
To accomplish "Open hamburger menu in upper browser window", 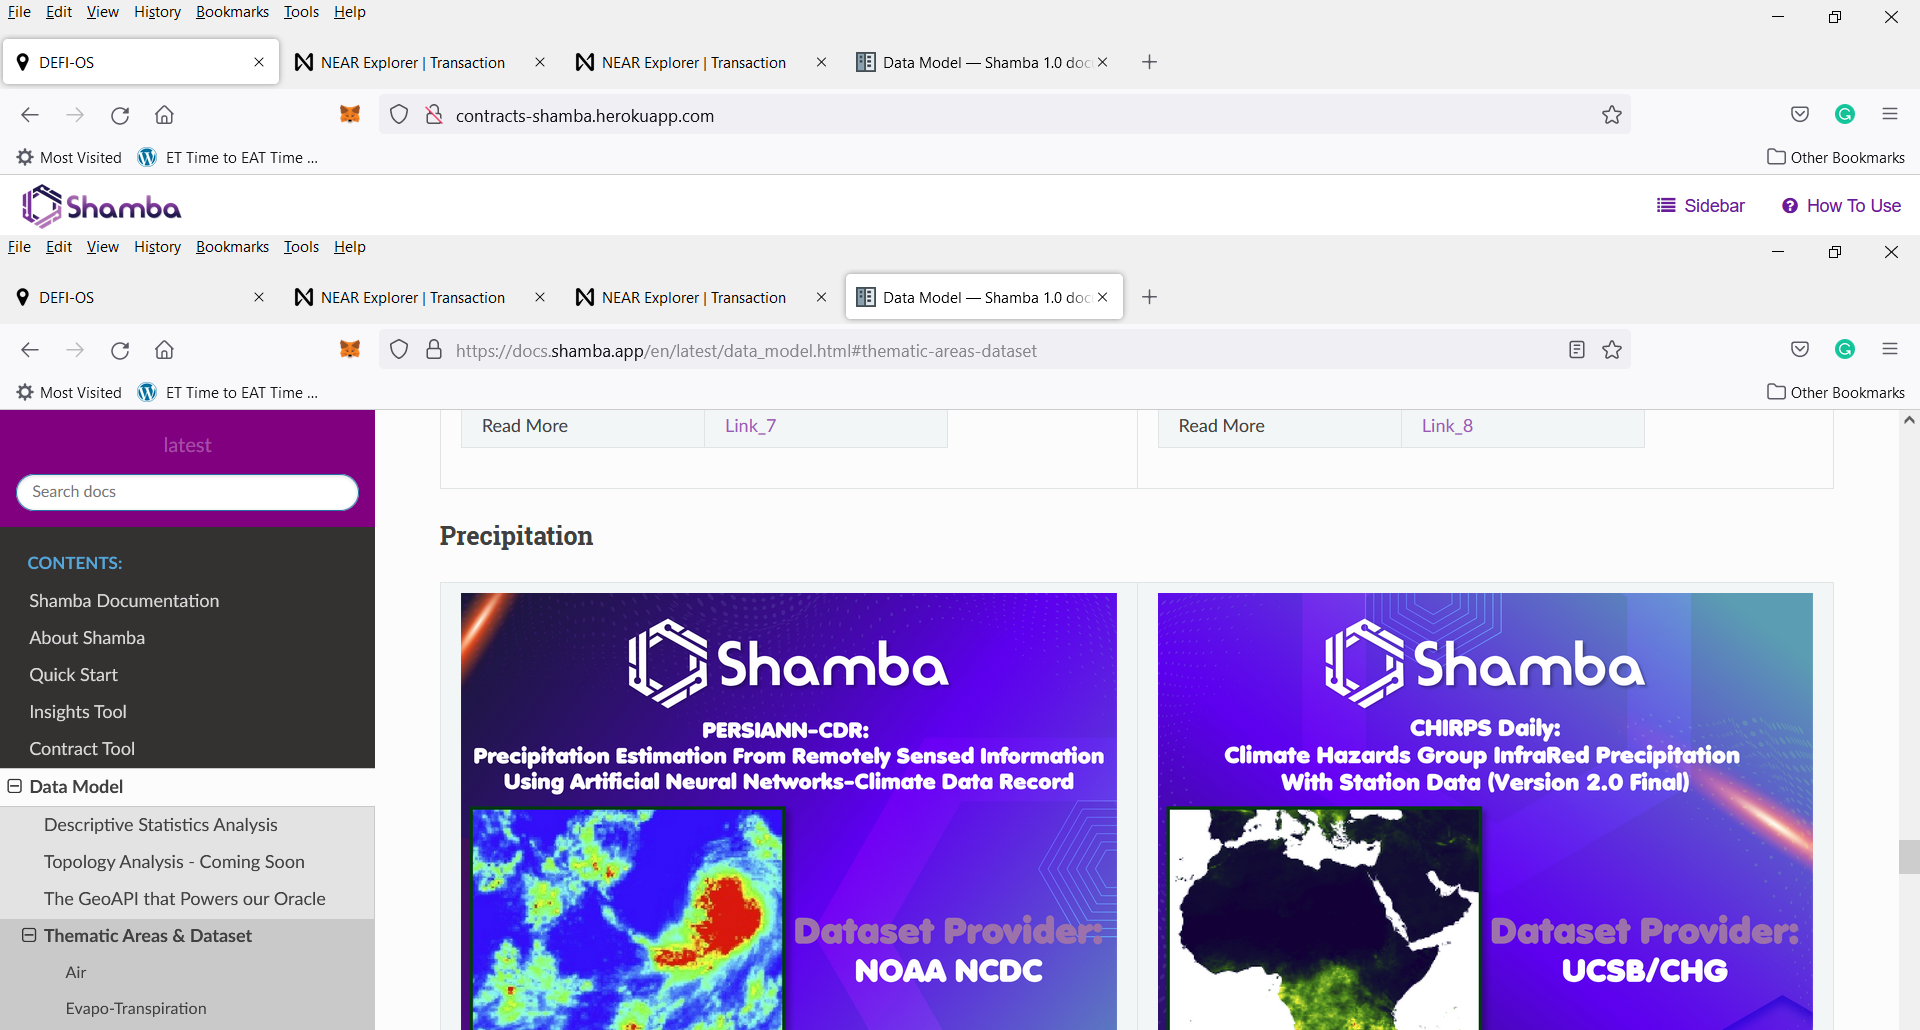I will [x=1890, y=114].
